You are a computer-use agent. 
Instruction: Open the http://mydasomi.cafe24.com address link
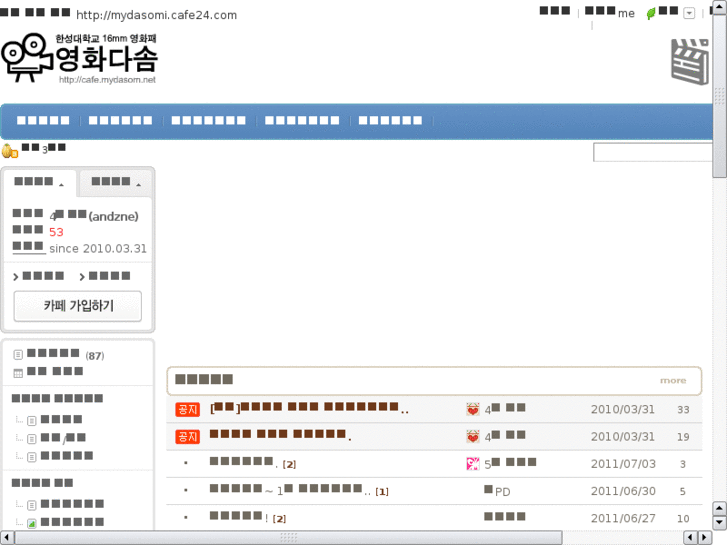click(x=156, y=15)
